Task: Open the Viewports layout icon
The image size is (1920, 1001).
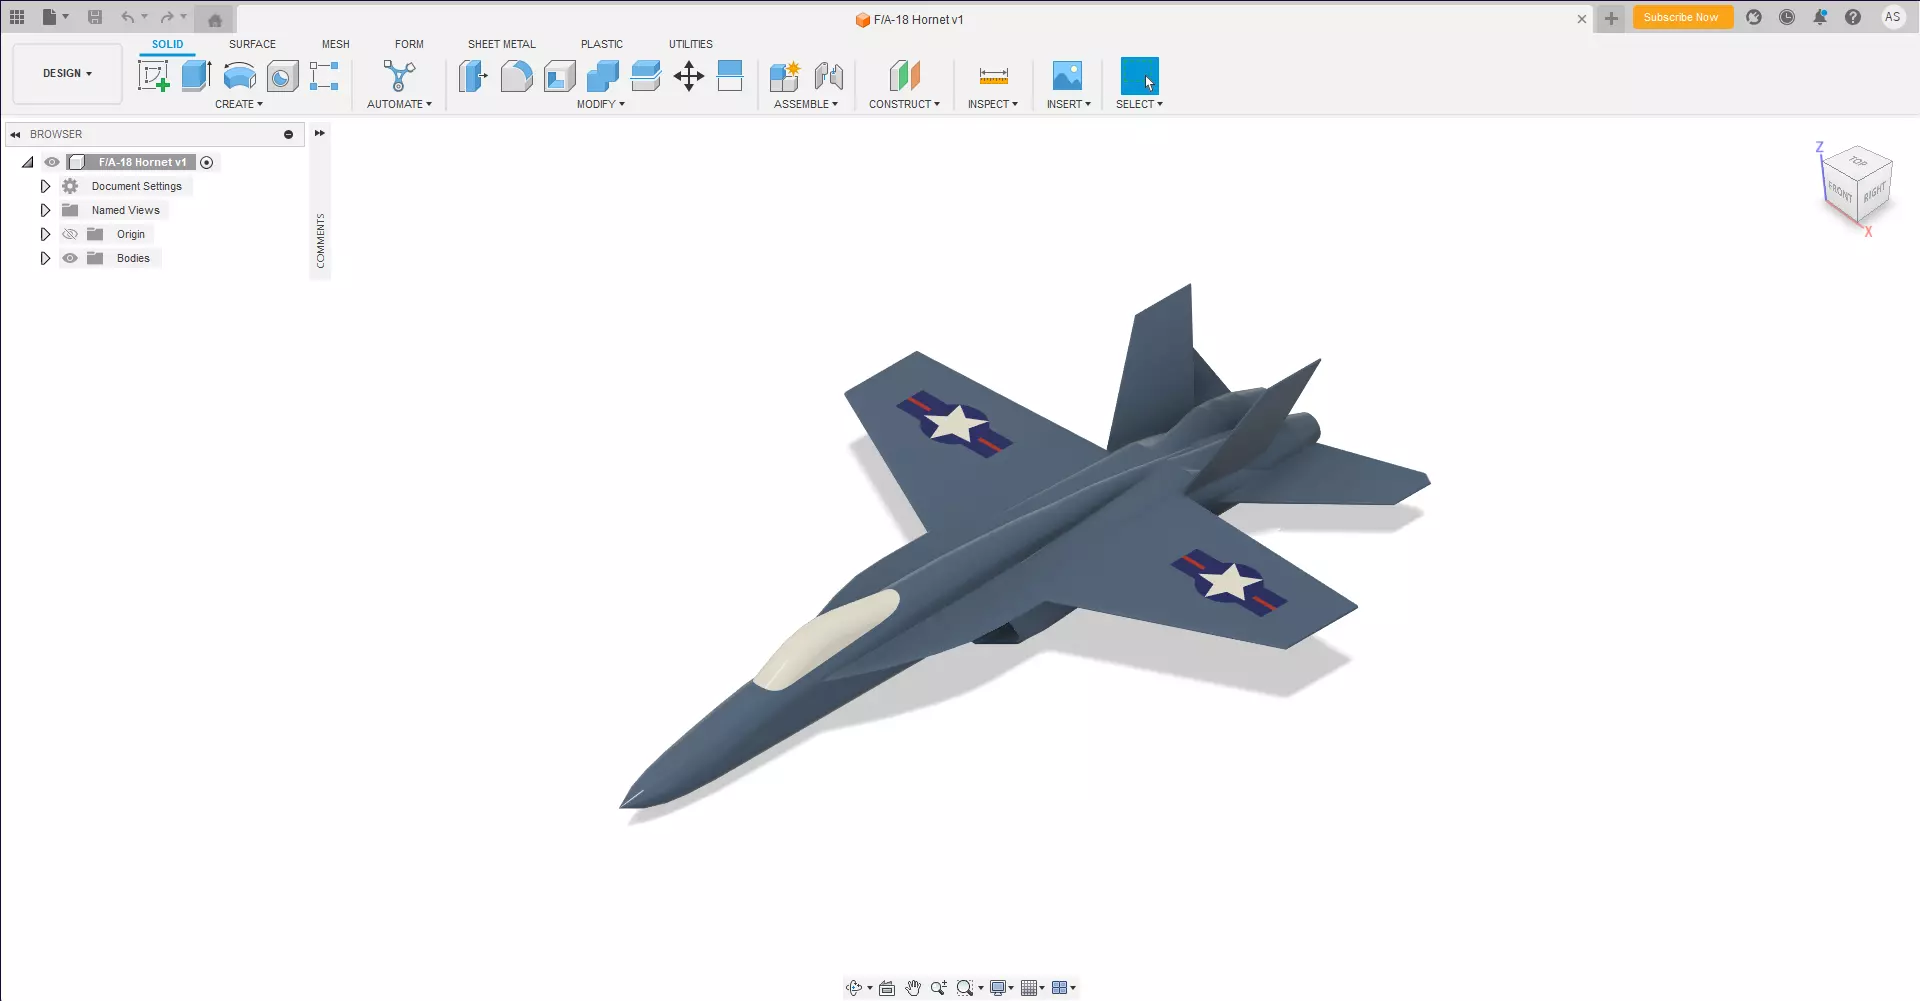Action: pos(1060,988)
